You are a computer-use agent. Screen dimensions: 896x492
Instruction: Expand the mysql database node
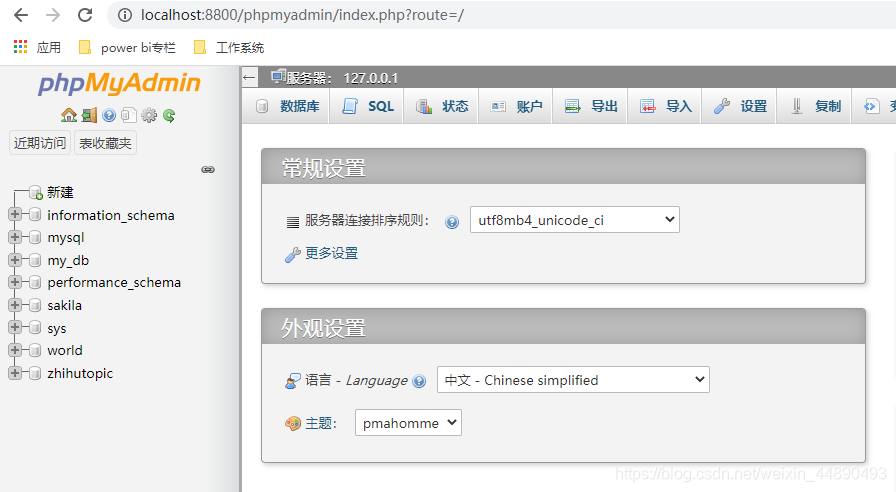point(15,237)
